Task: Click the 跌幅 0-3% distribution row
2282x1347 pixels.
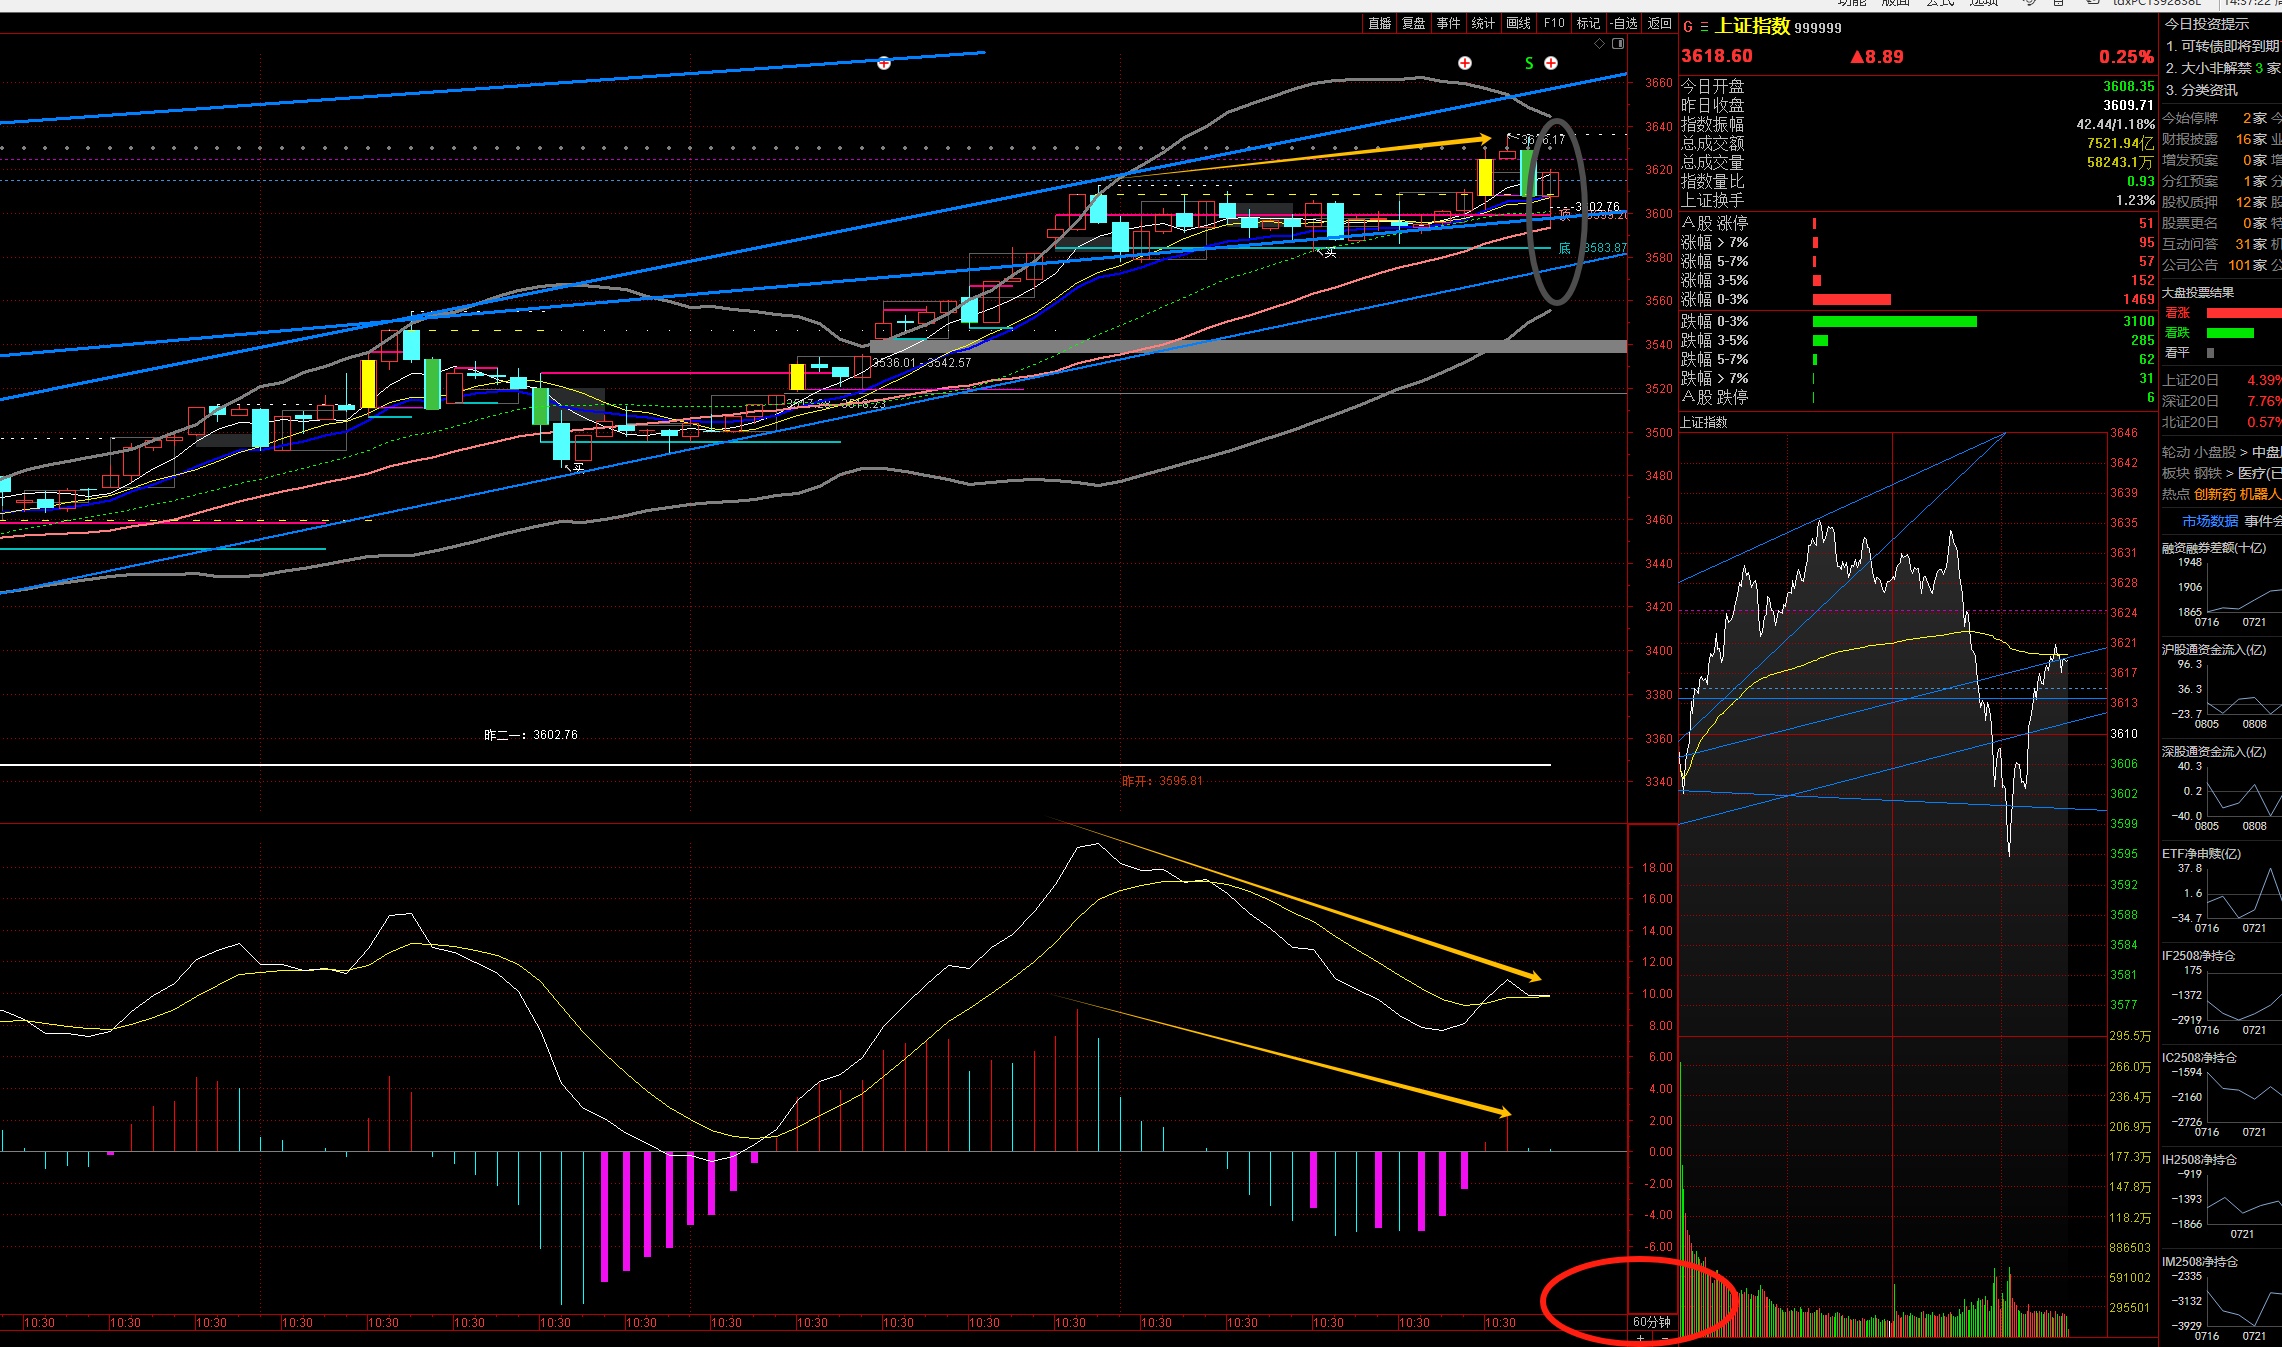Action: point(1917,321)
